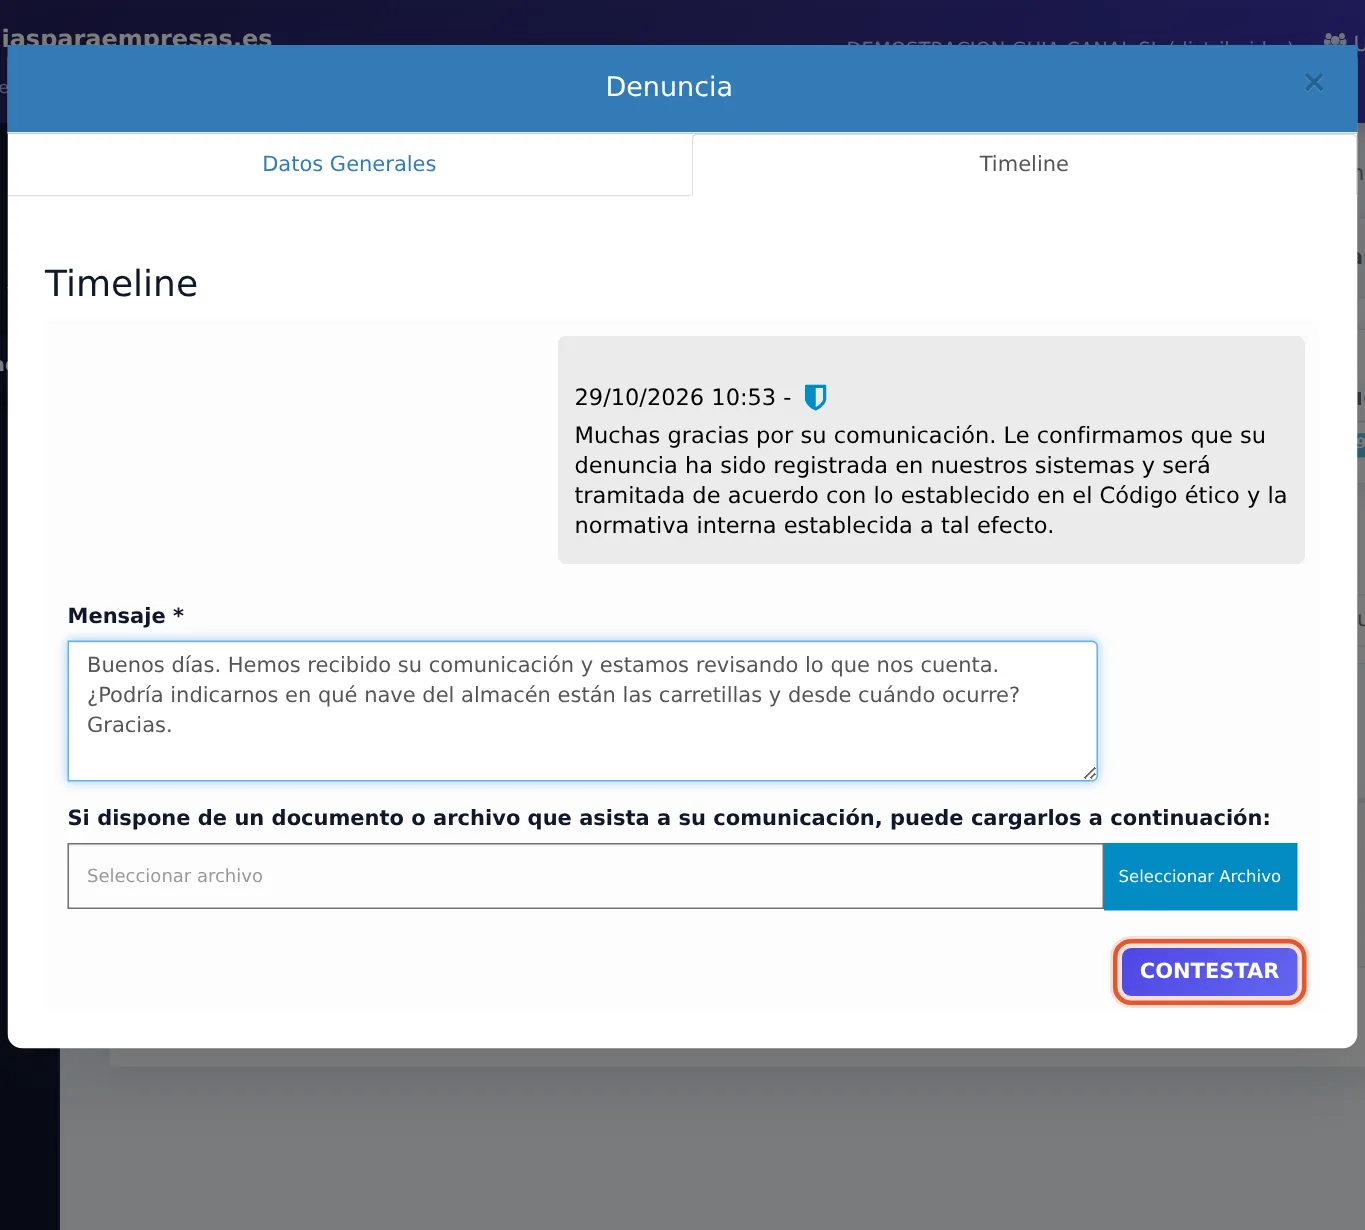Click the Seleccionar archivo file field

pos(585,876)
